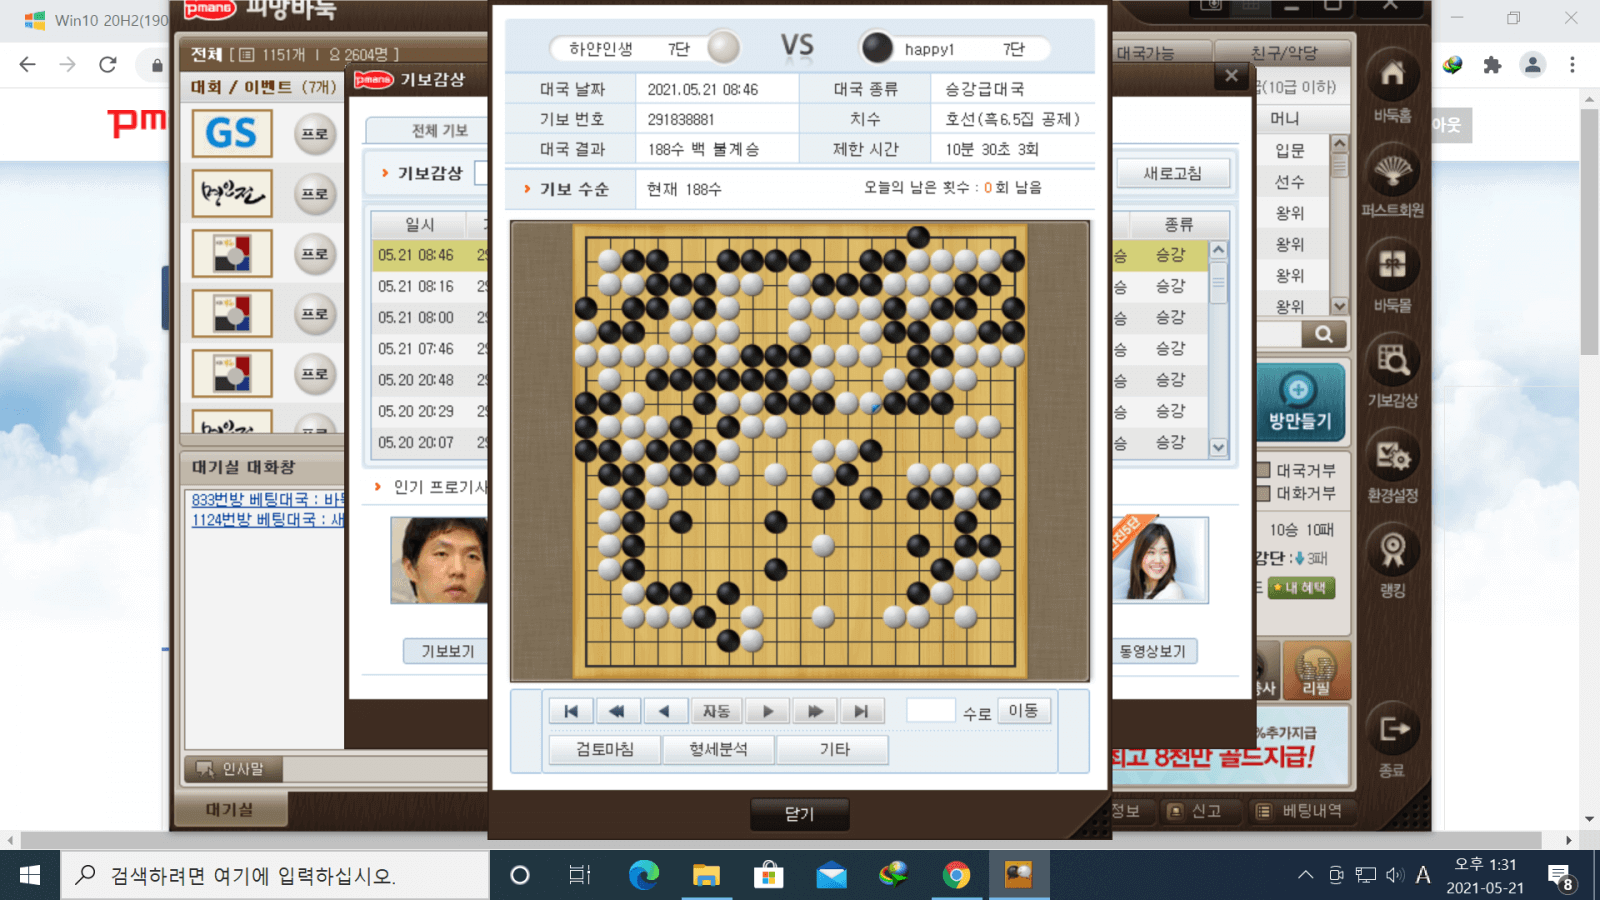Open link 1124번방 베팅대국
Viewport: 1600px width, 900px height.
tap(267, 519)
